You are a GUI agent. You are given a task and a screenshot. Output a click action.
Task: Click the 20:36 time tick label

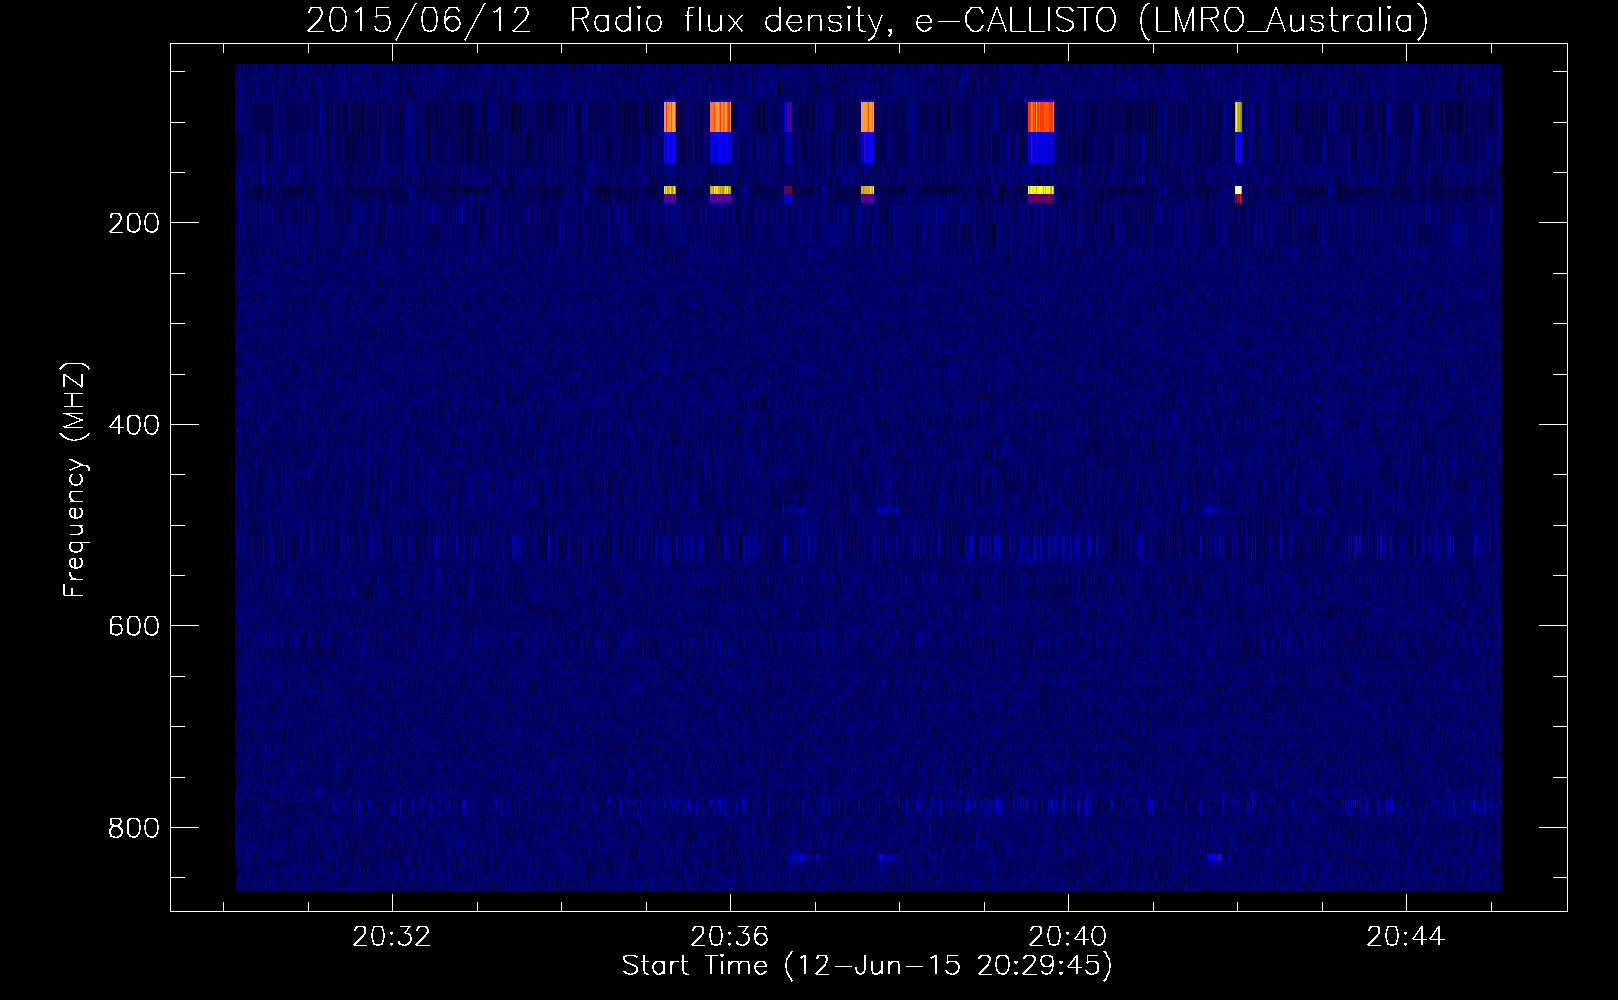[730, 937]
